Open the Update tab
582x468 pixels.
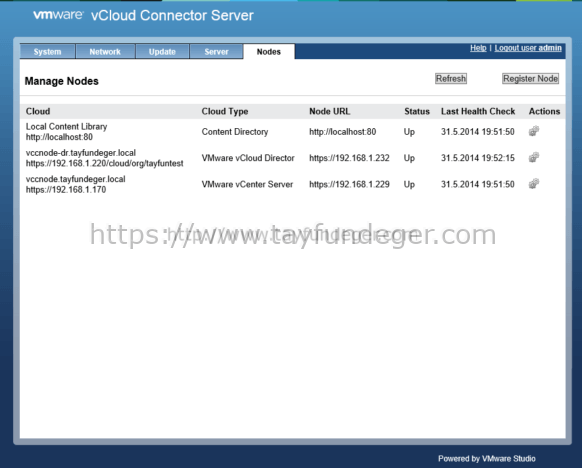(162, 52)
